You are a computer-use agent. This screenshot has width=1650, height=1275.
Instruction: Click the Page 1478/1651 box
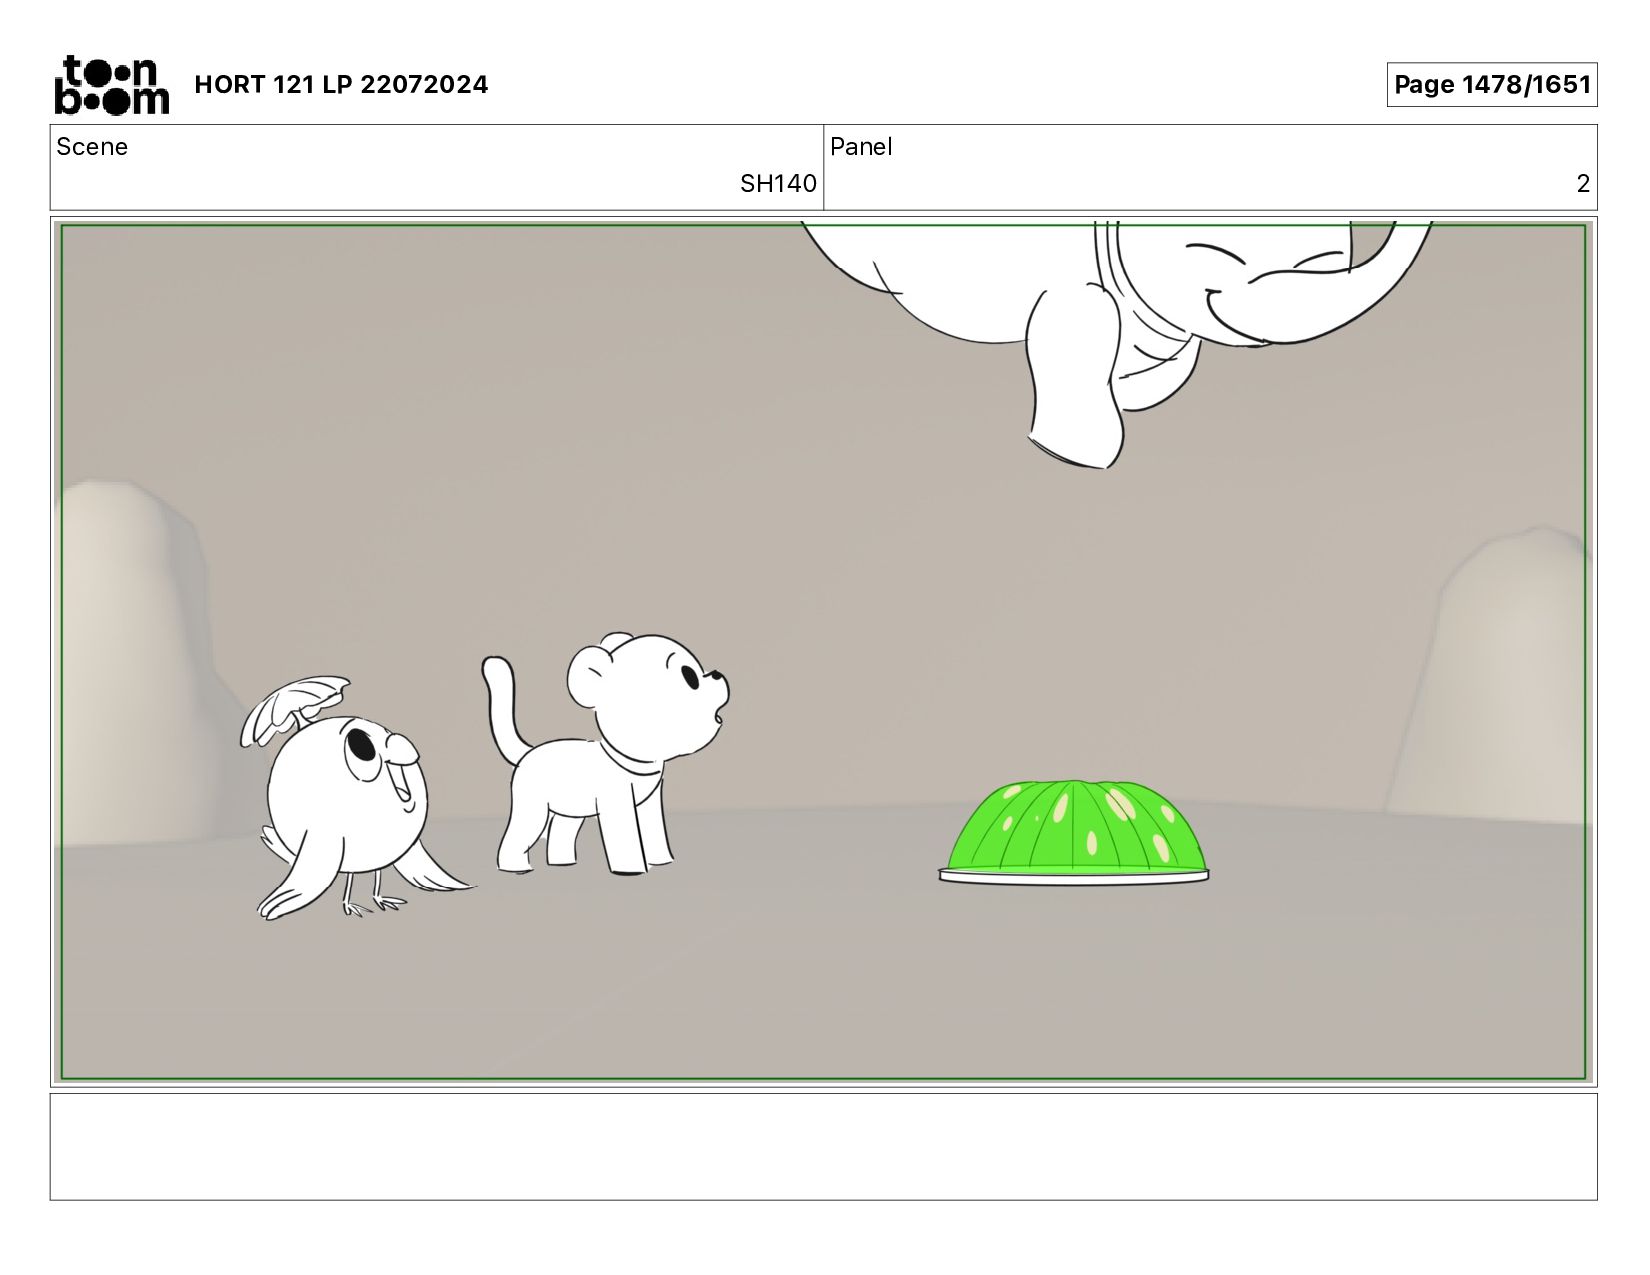coord(1491,85)
